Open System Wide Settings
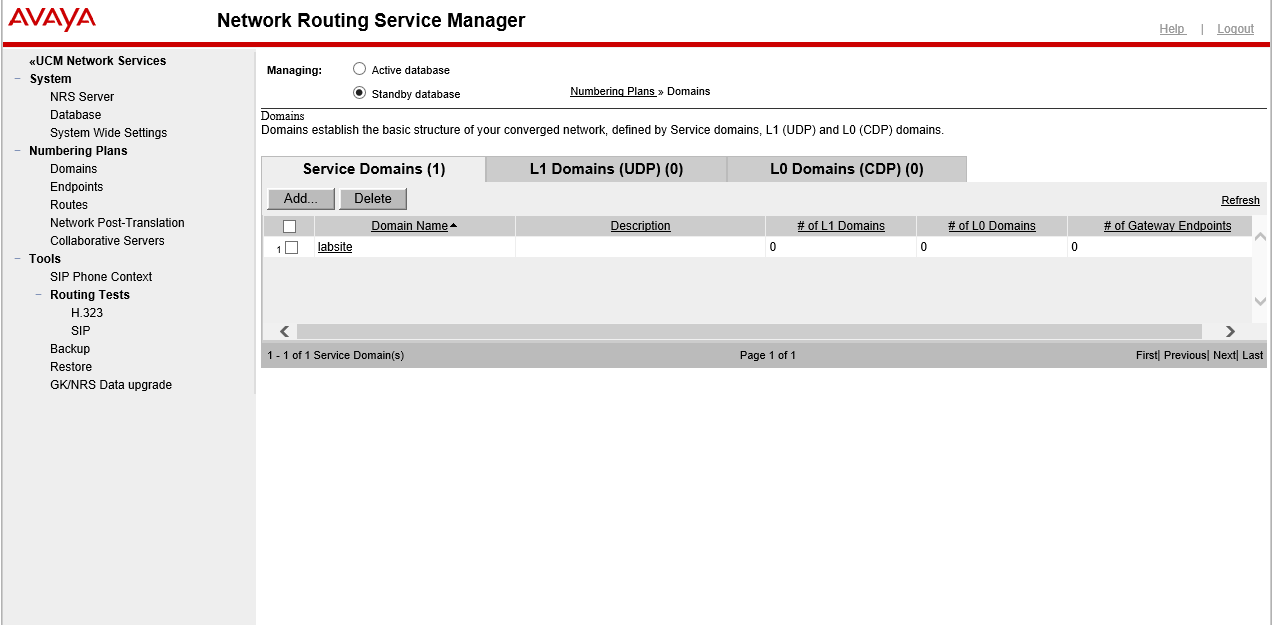The height and width of the screenshot is (625, 1273). coord(109,133)
